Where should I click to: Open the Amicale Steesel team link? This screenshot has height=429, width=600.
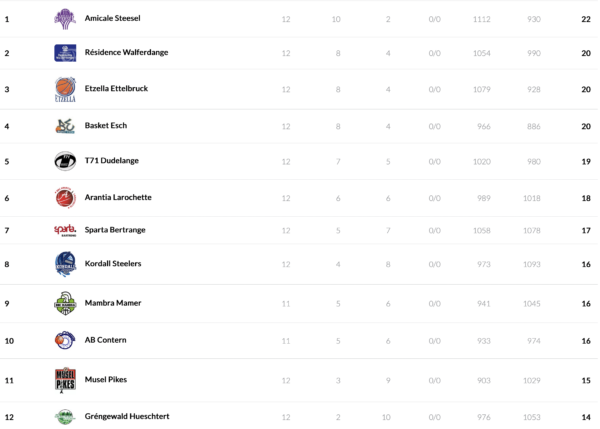113,19
